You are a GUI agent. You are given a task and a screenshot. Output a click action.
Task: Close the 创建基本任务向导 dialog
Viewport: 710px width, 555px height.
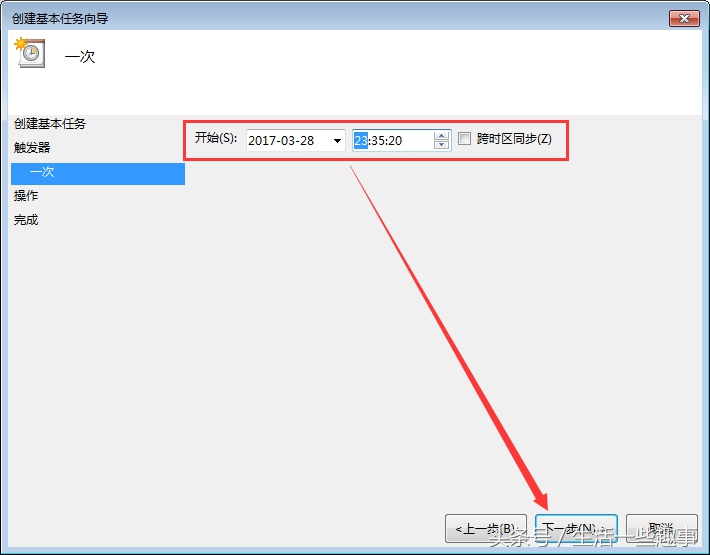point(684,19)
